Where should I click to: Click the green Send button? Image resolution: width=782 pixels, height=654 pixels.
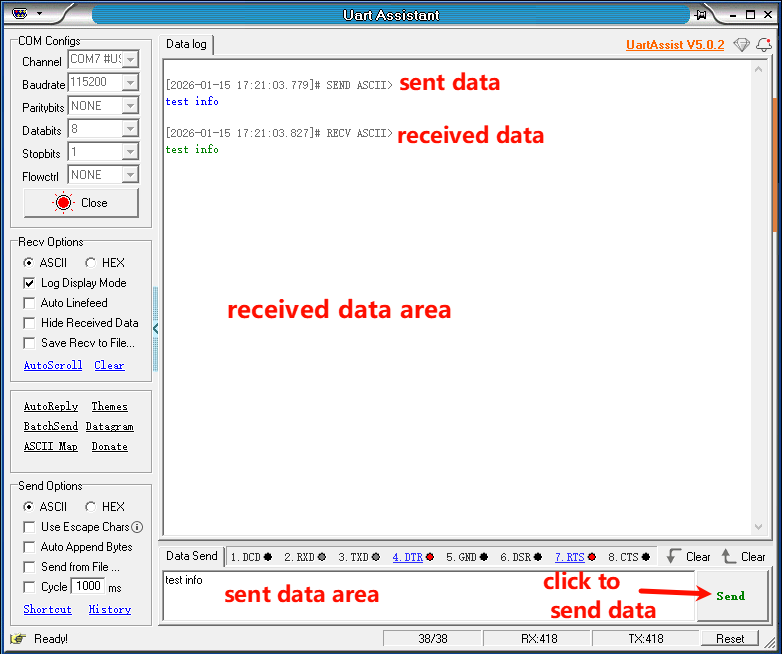[x=731, y=596]
